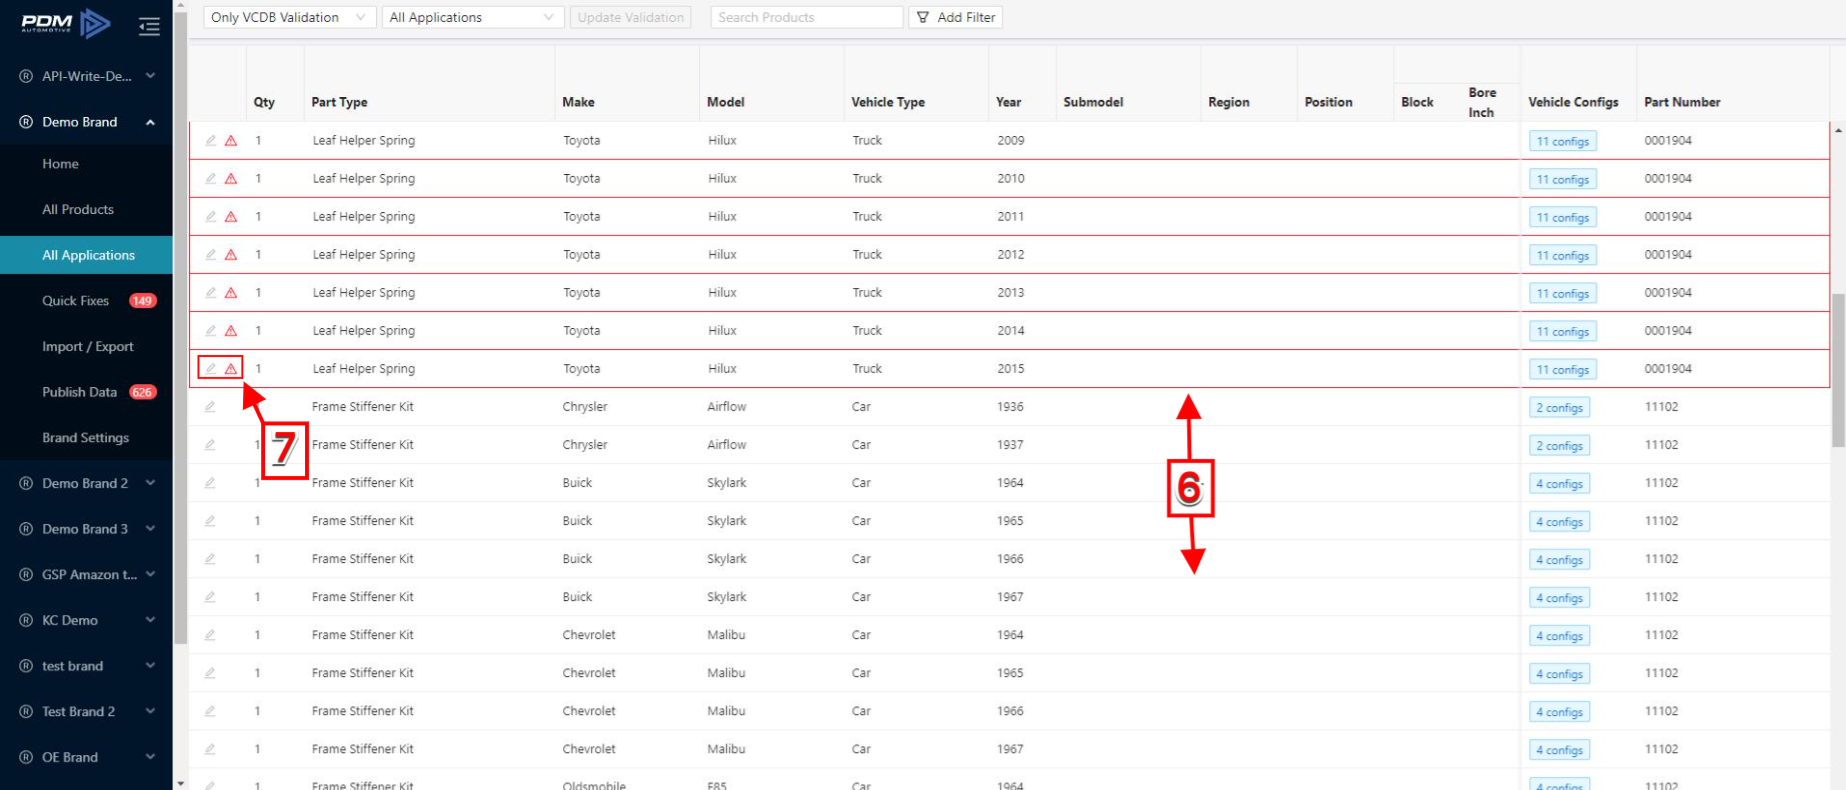1846x790 pixels.
Task: Click warning triangle on 2010 Hilux row
Action: click(231, 178)
